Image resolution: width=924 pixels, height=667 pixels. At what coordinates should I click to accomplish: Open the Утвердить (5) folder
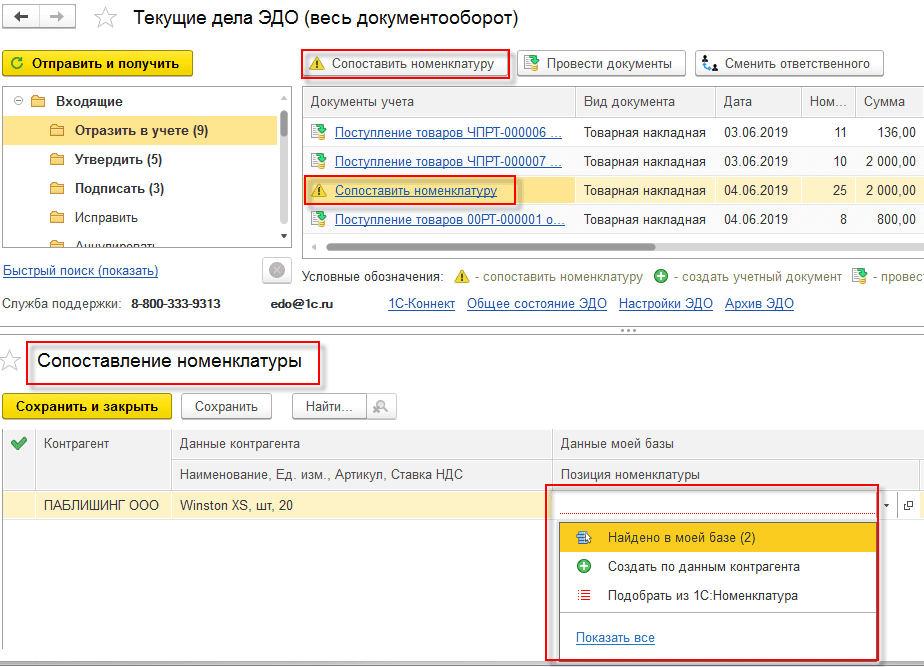point(118,160)
